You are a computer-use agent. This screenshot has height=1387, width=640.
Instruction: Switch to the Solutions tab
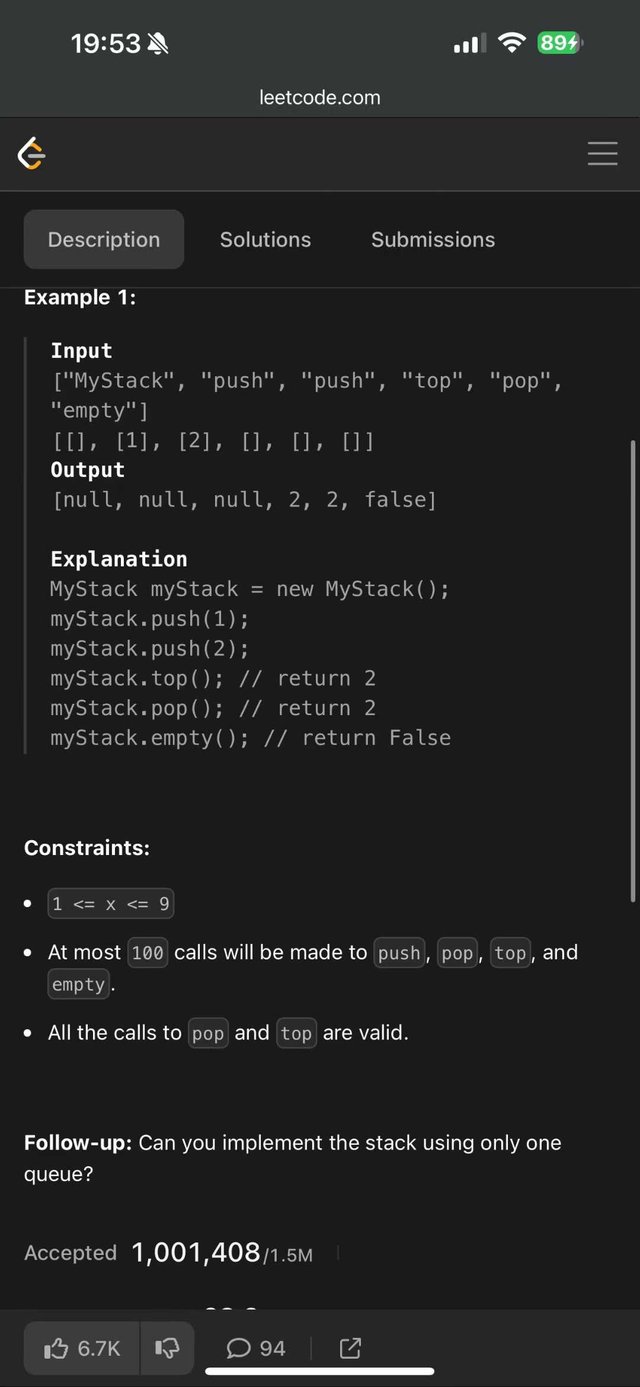265,239
